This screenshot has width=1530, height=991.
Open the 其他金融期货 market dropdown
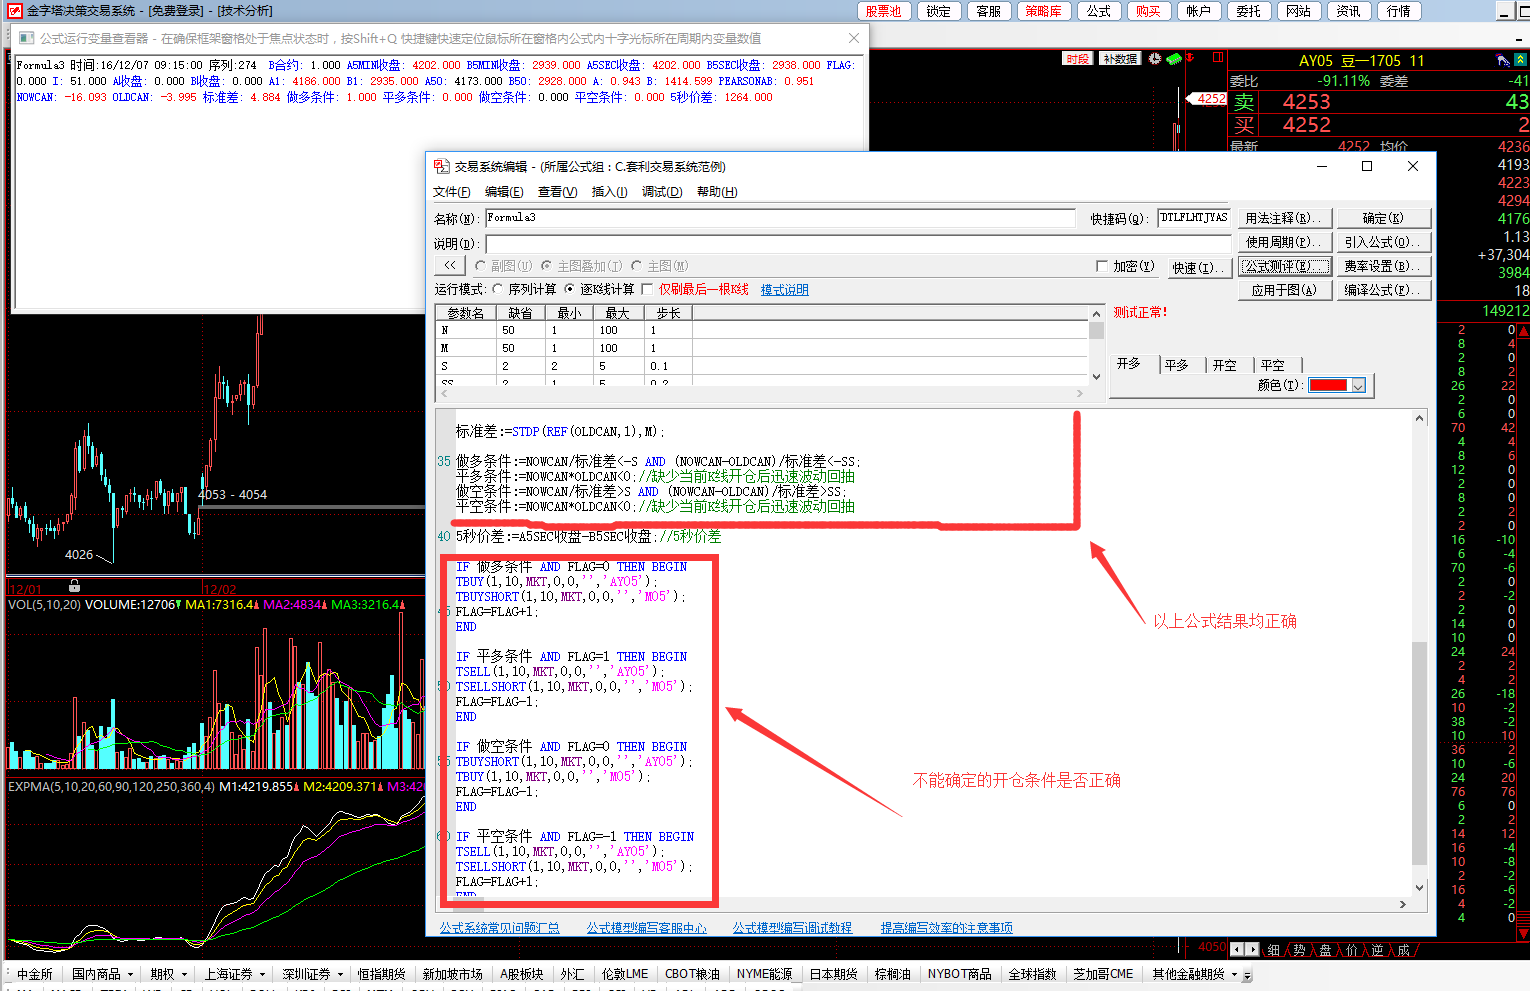[x=1234, y=974]
